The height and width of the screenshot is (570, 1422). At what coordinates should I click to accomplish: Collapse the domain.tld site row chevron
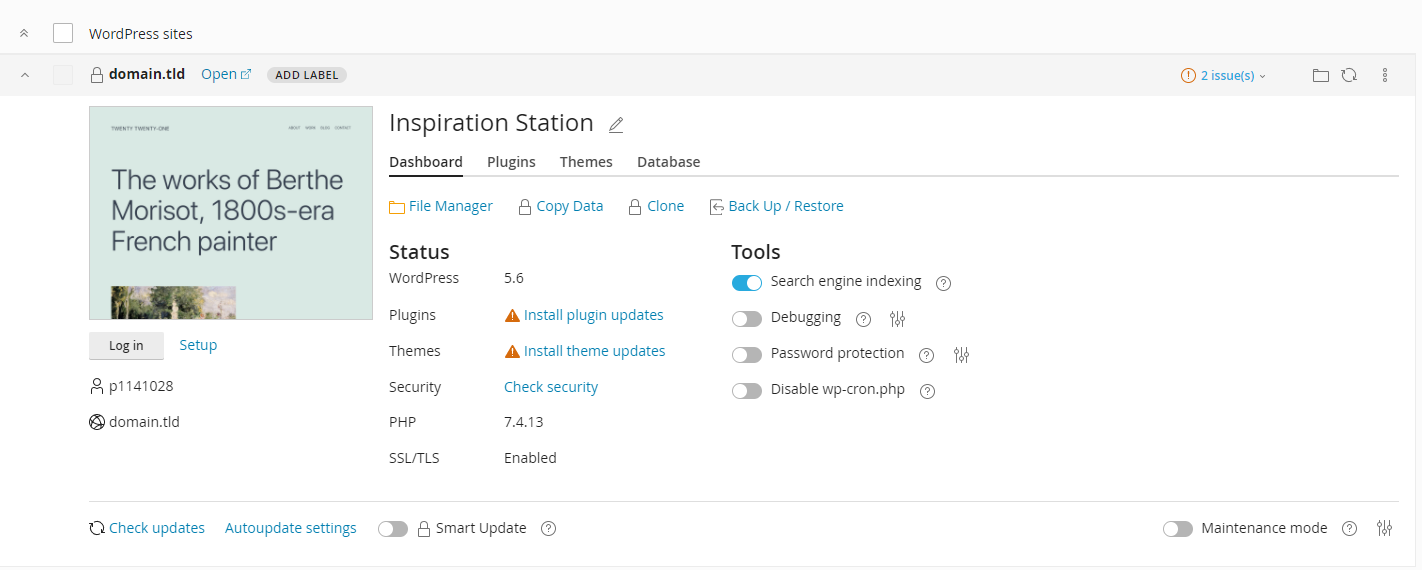coord(25,75)
